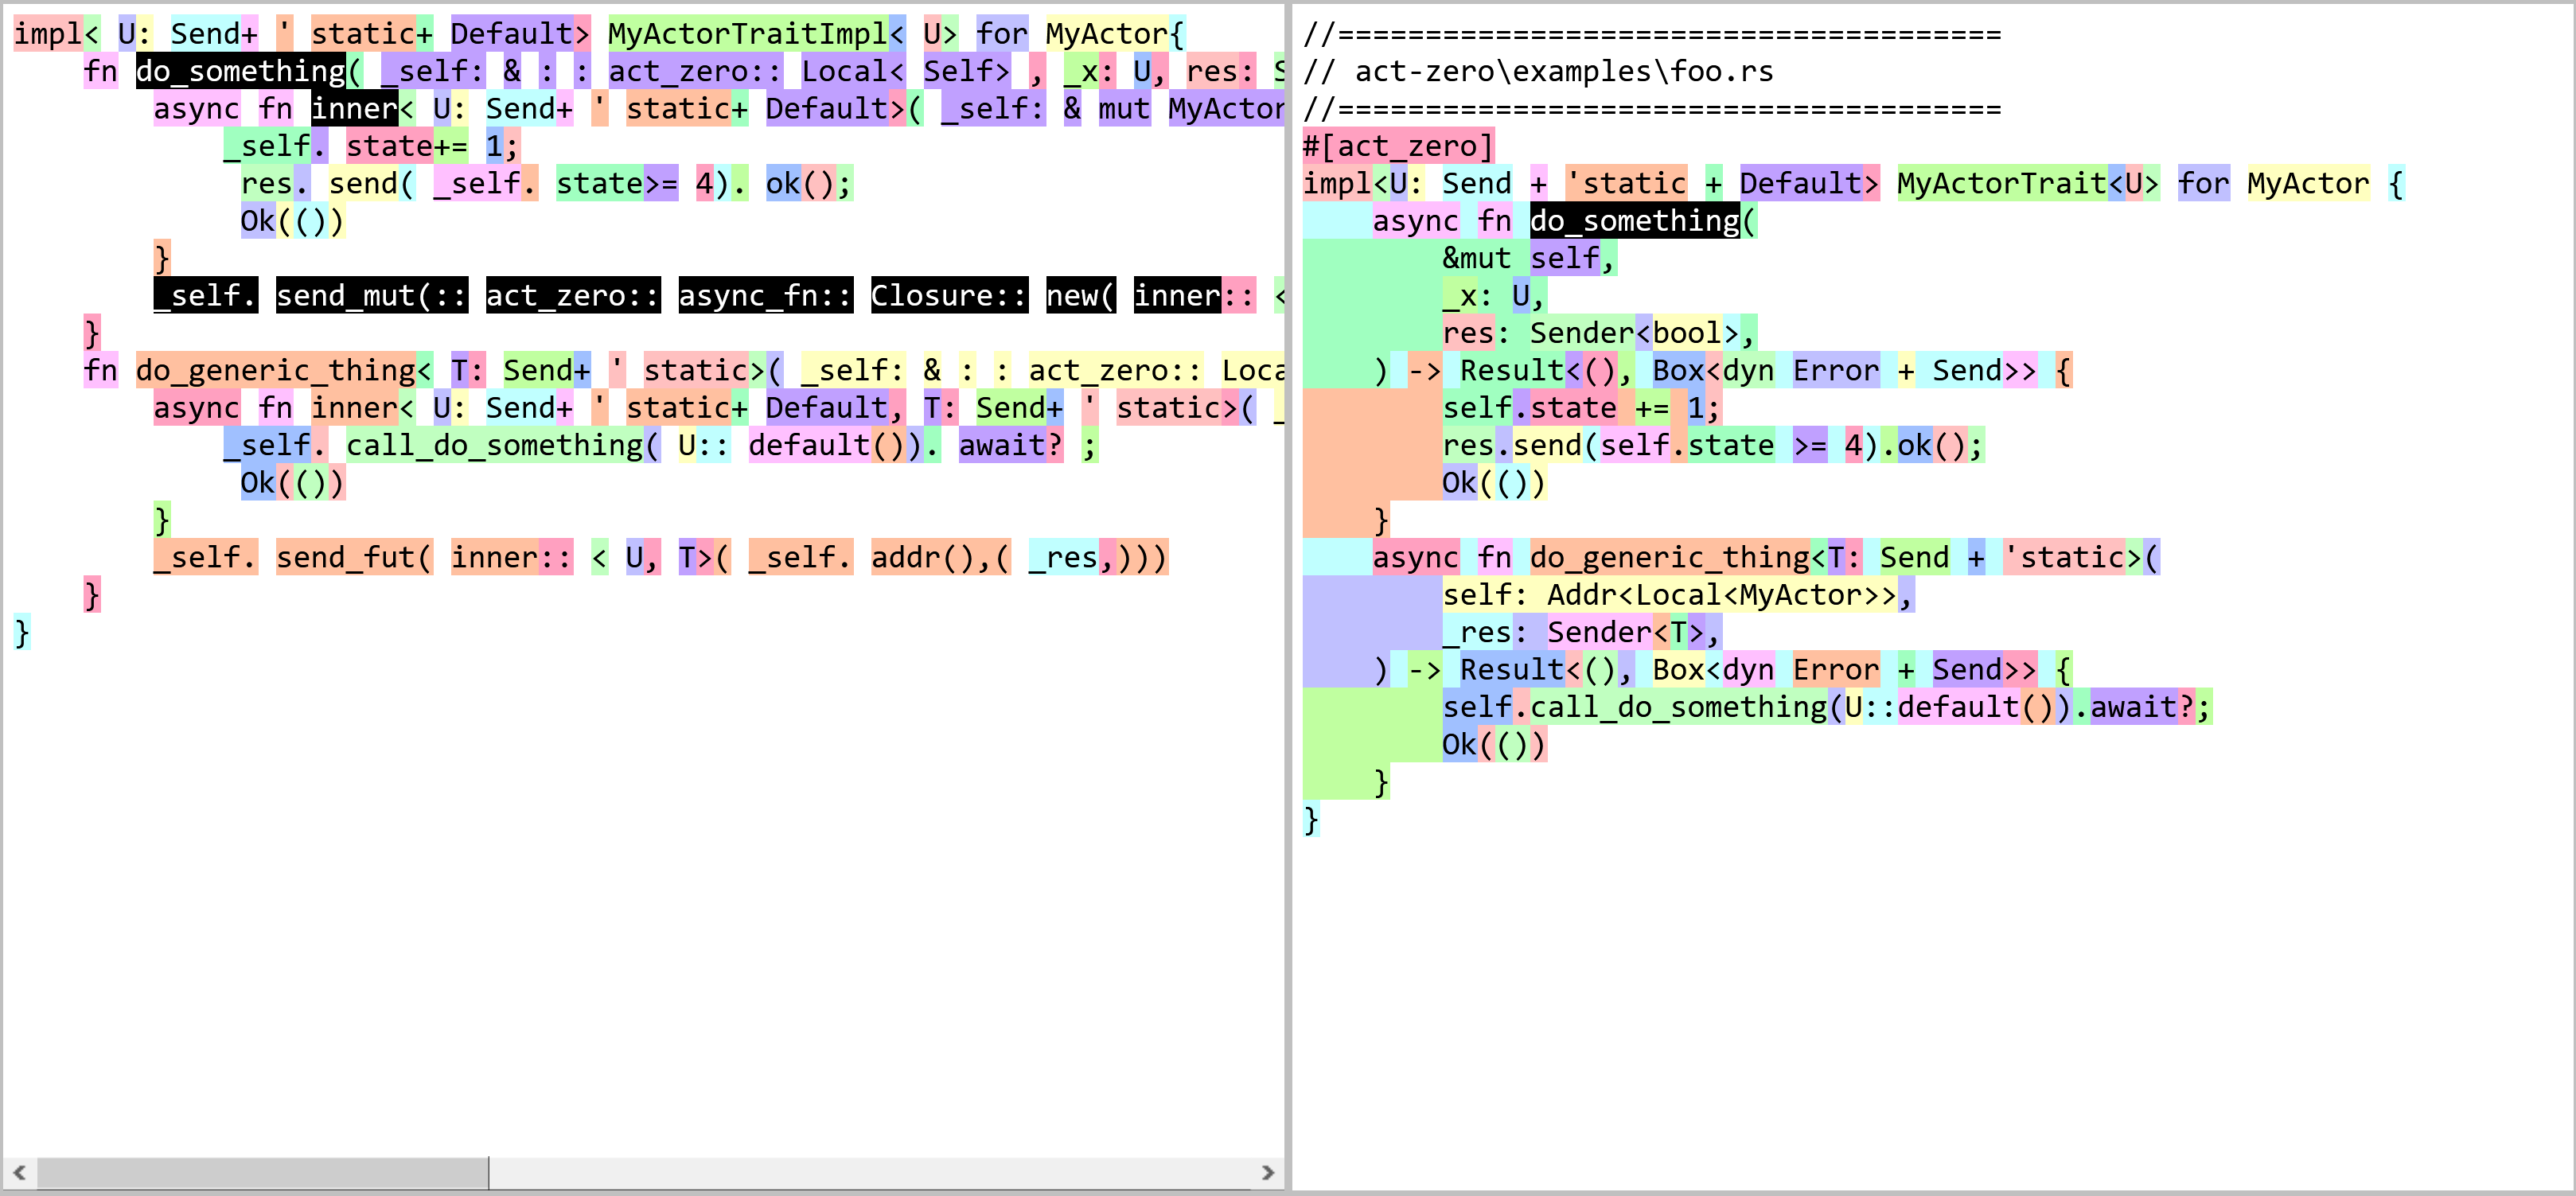Click highlighted 'do_something' in right pane
The width and height of the screenshot is (2576, 1196).
1635,220
